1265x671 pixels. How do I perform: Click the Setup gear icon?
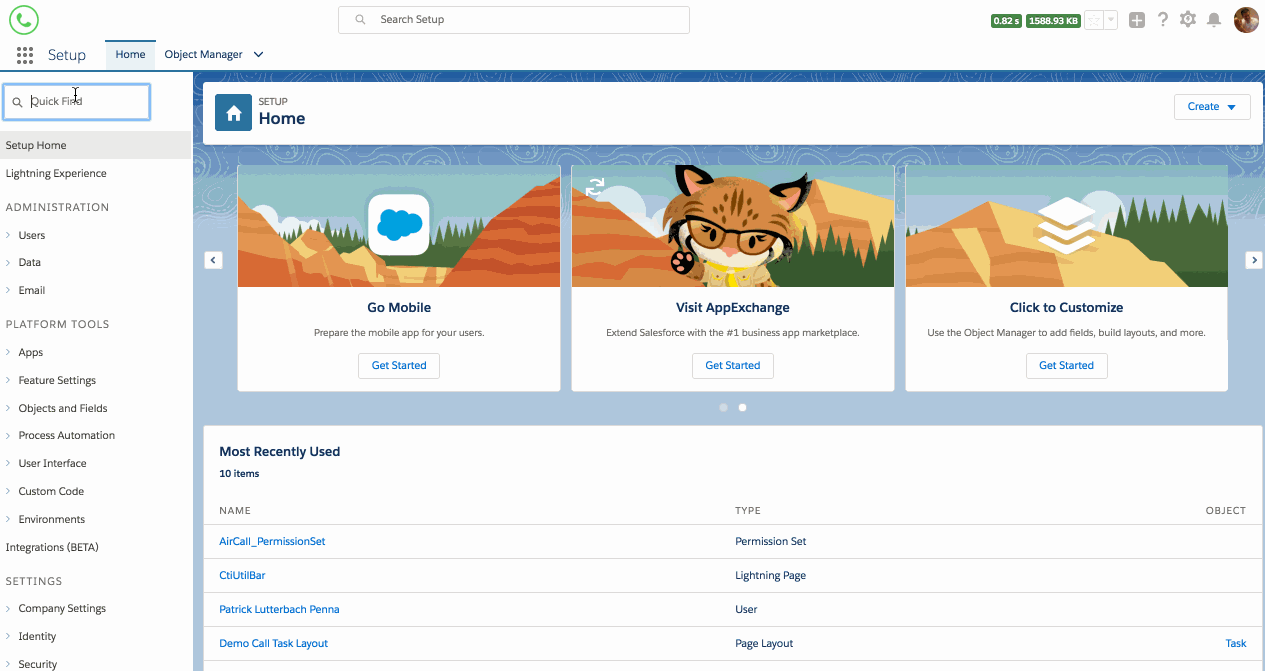[1188, 20]
